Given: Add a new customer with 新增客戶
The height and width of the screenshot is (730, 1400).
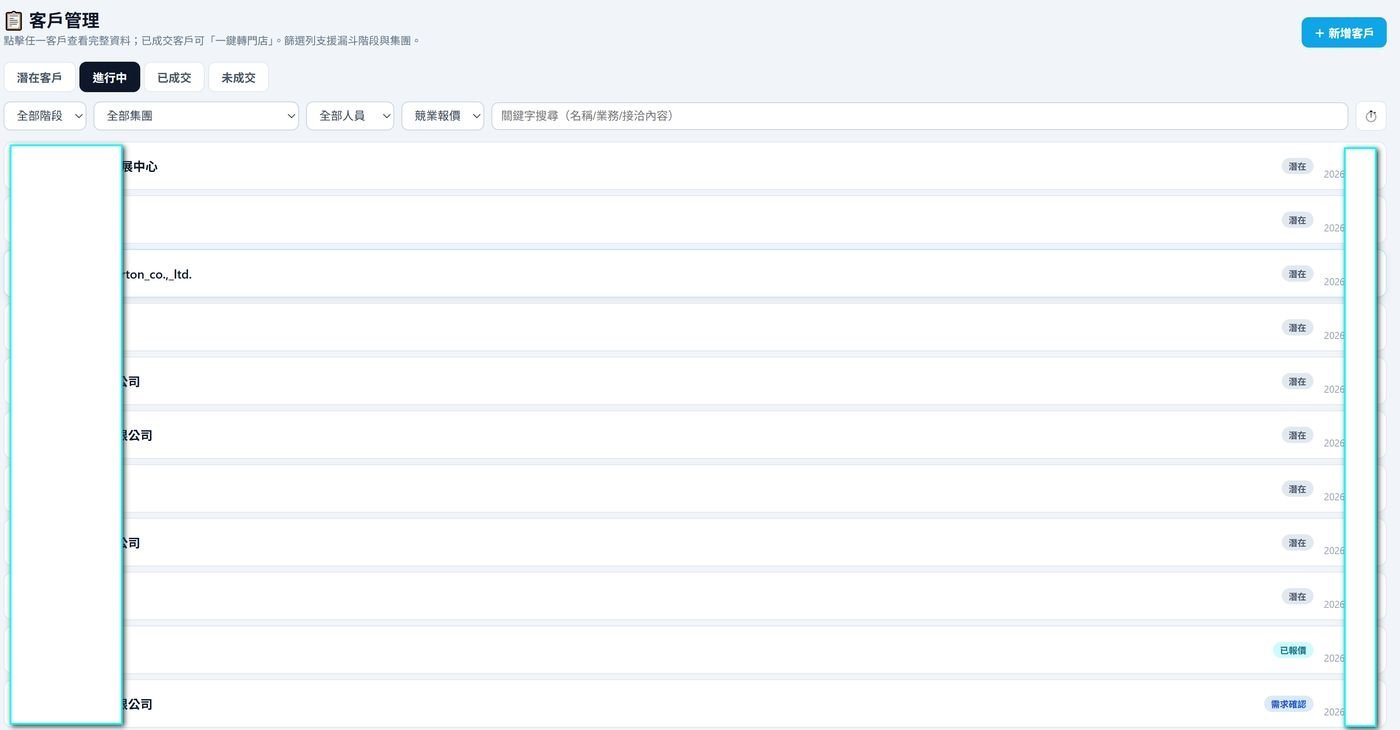Looking at the screenshot, I should click(x=1344, y=33).
